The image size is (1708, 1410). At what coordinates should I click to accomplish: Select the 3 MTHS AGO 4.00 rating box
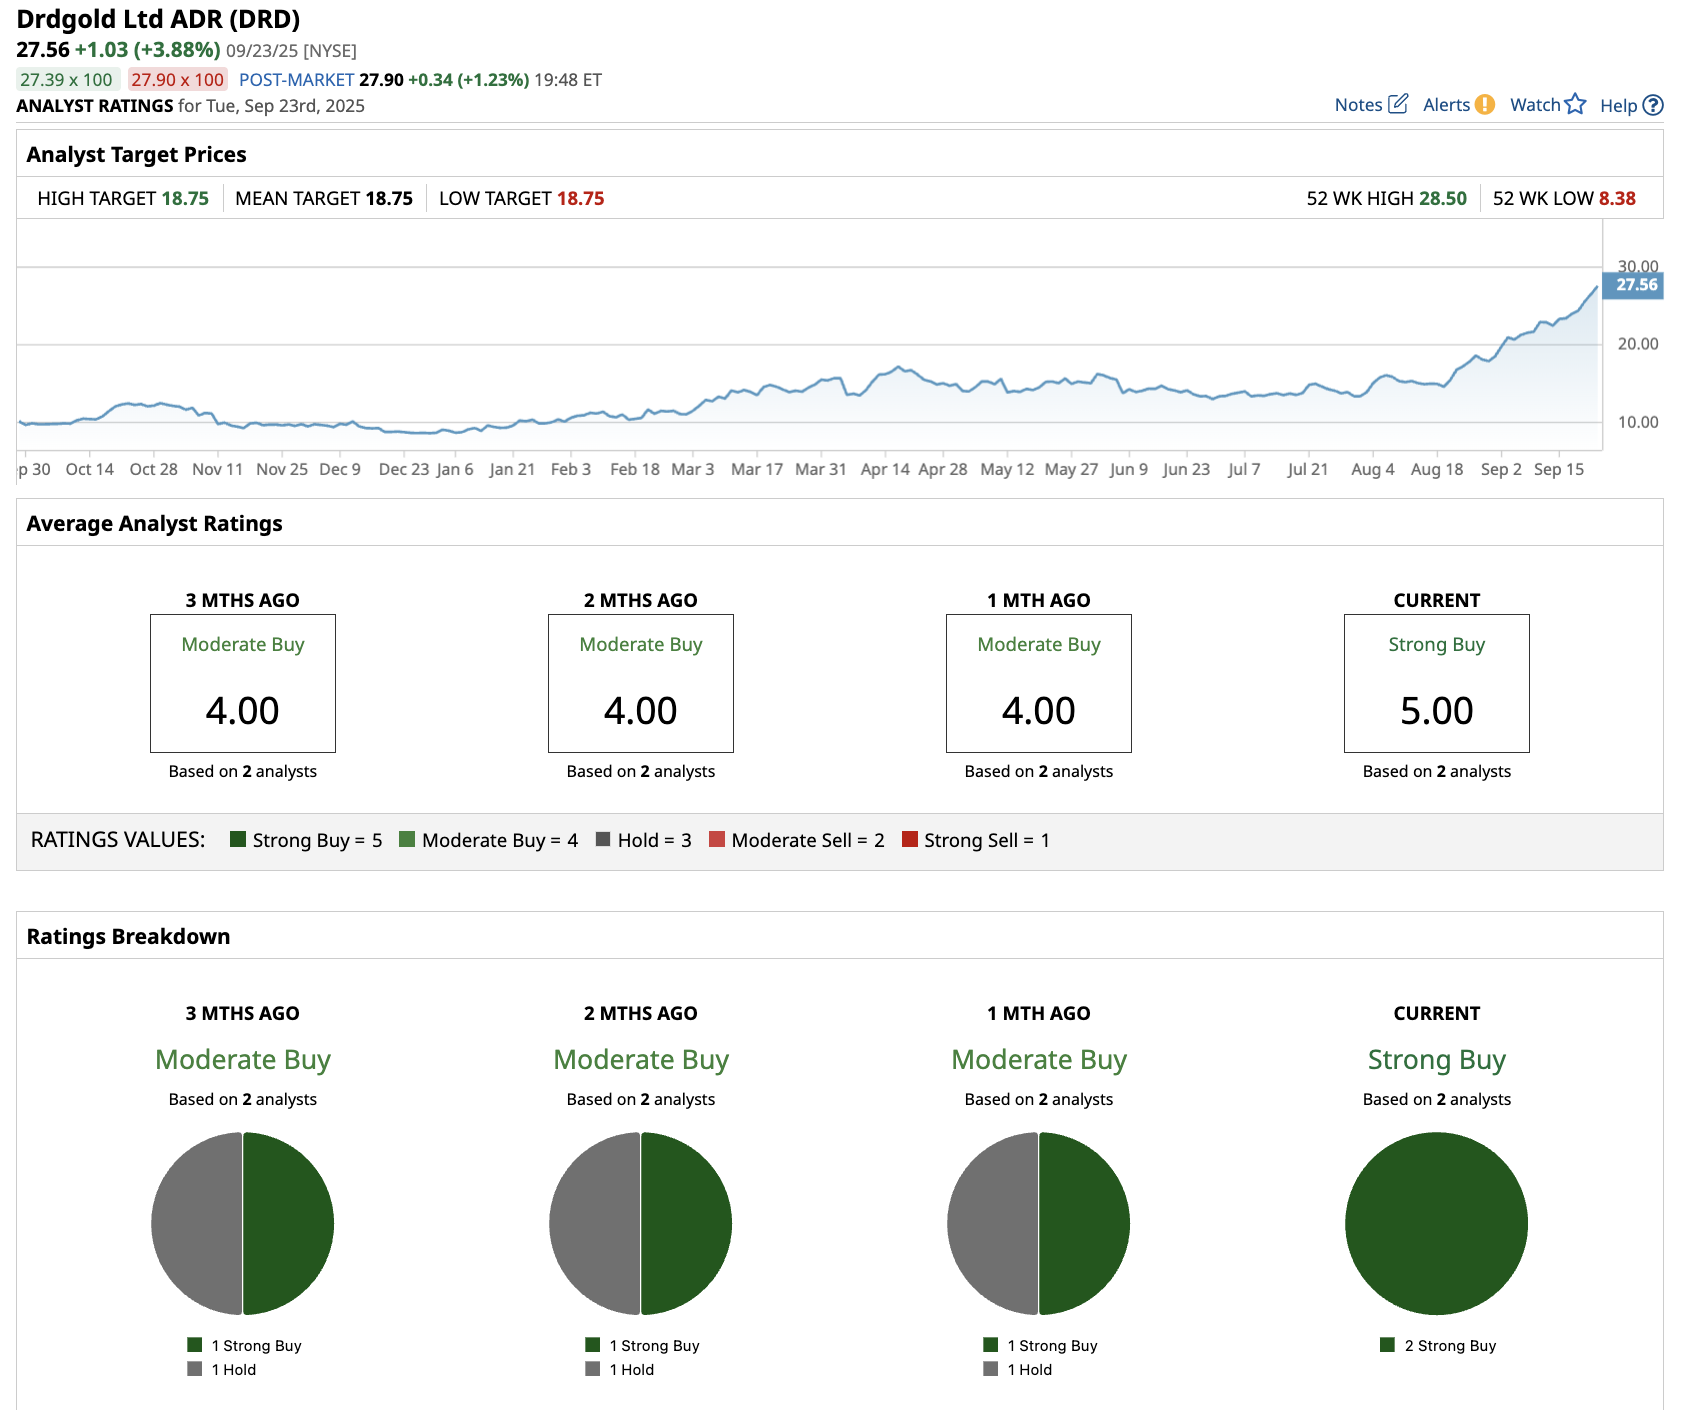pyautogui.click(x=243, y=683)
